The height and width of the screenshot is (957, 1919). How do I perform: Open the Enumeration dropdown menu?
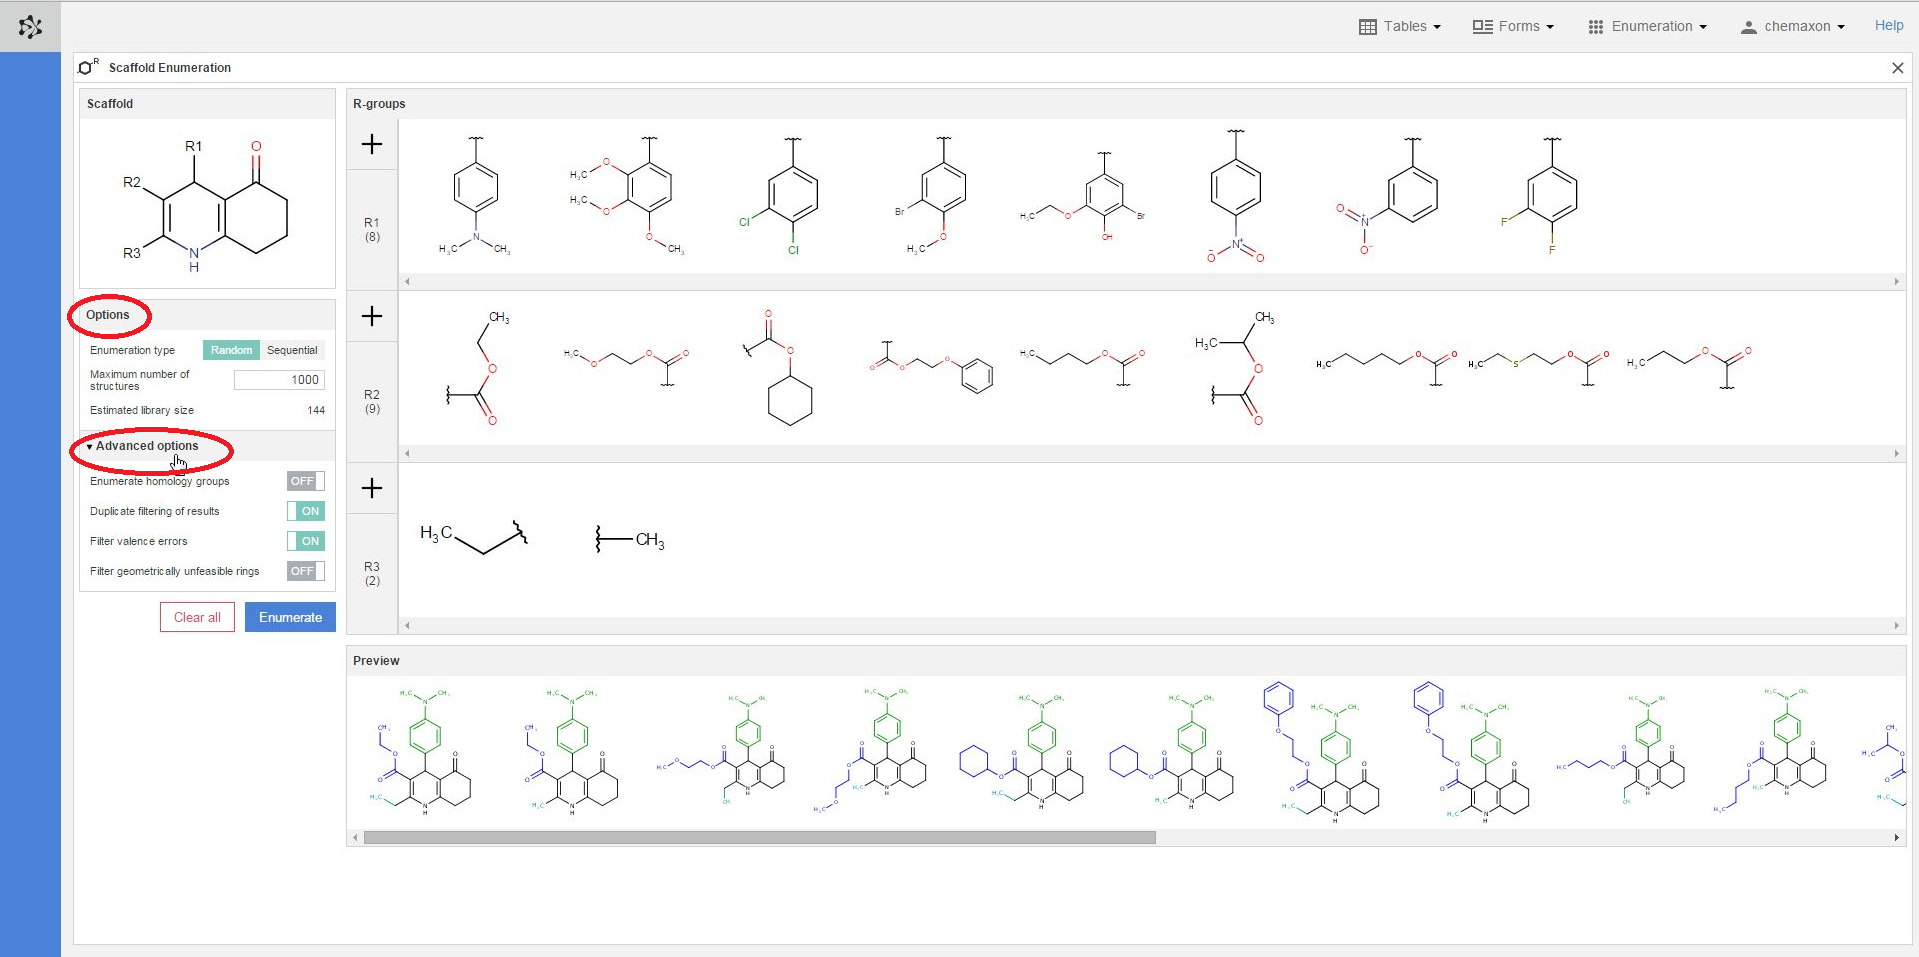[x=1647, y=27]
